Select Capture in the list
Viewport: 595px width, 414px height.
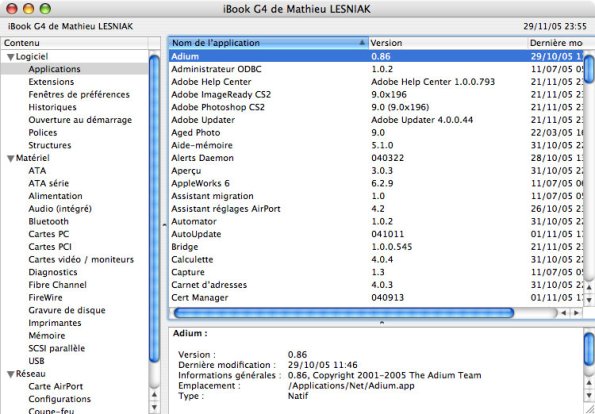[x=376, y=272]
